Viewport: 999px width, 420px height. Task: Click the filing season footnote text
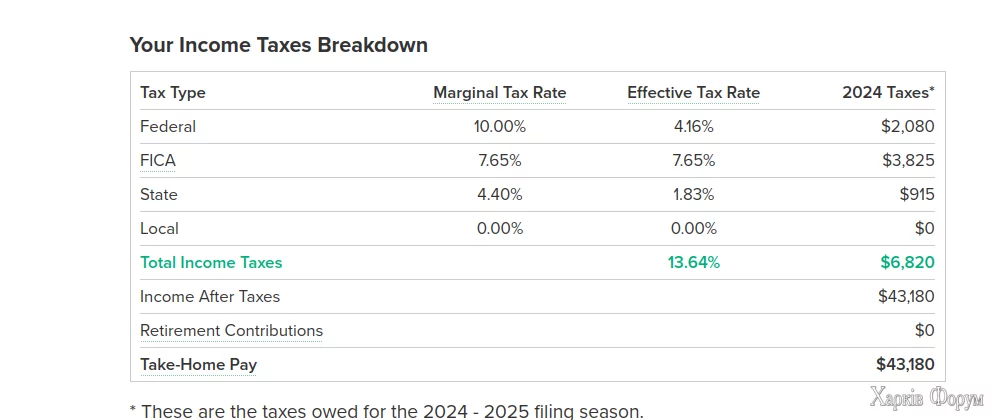(386, 411)
